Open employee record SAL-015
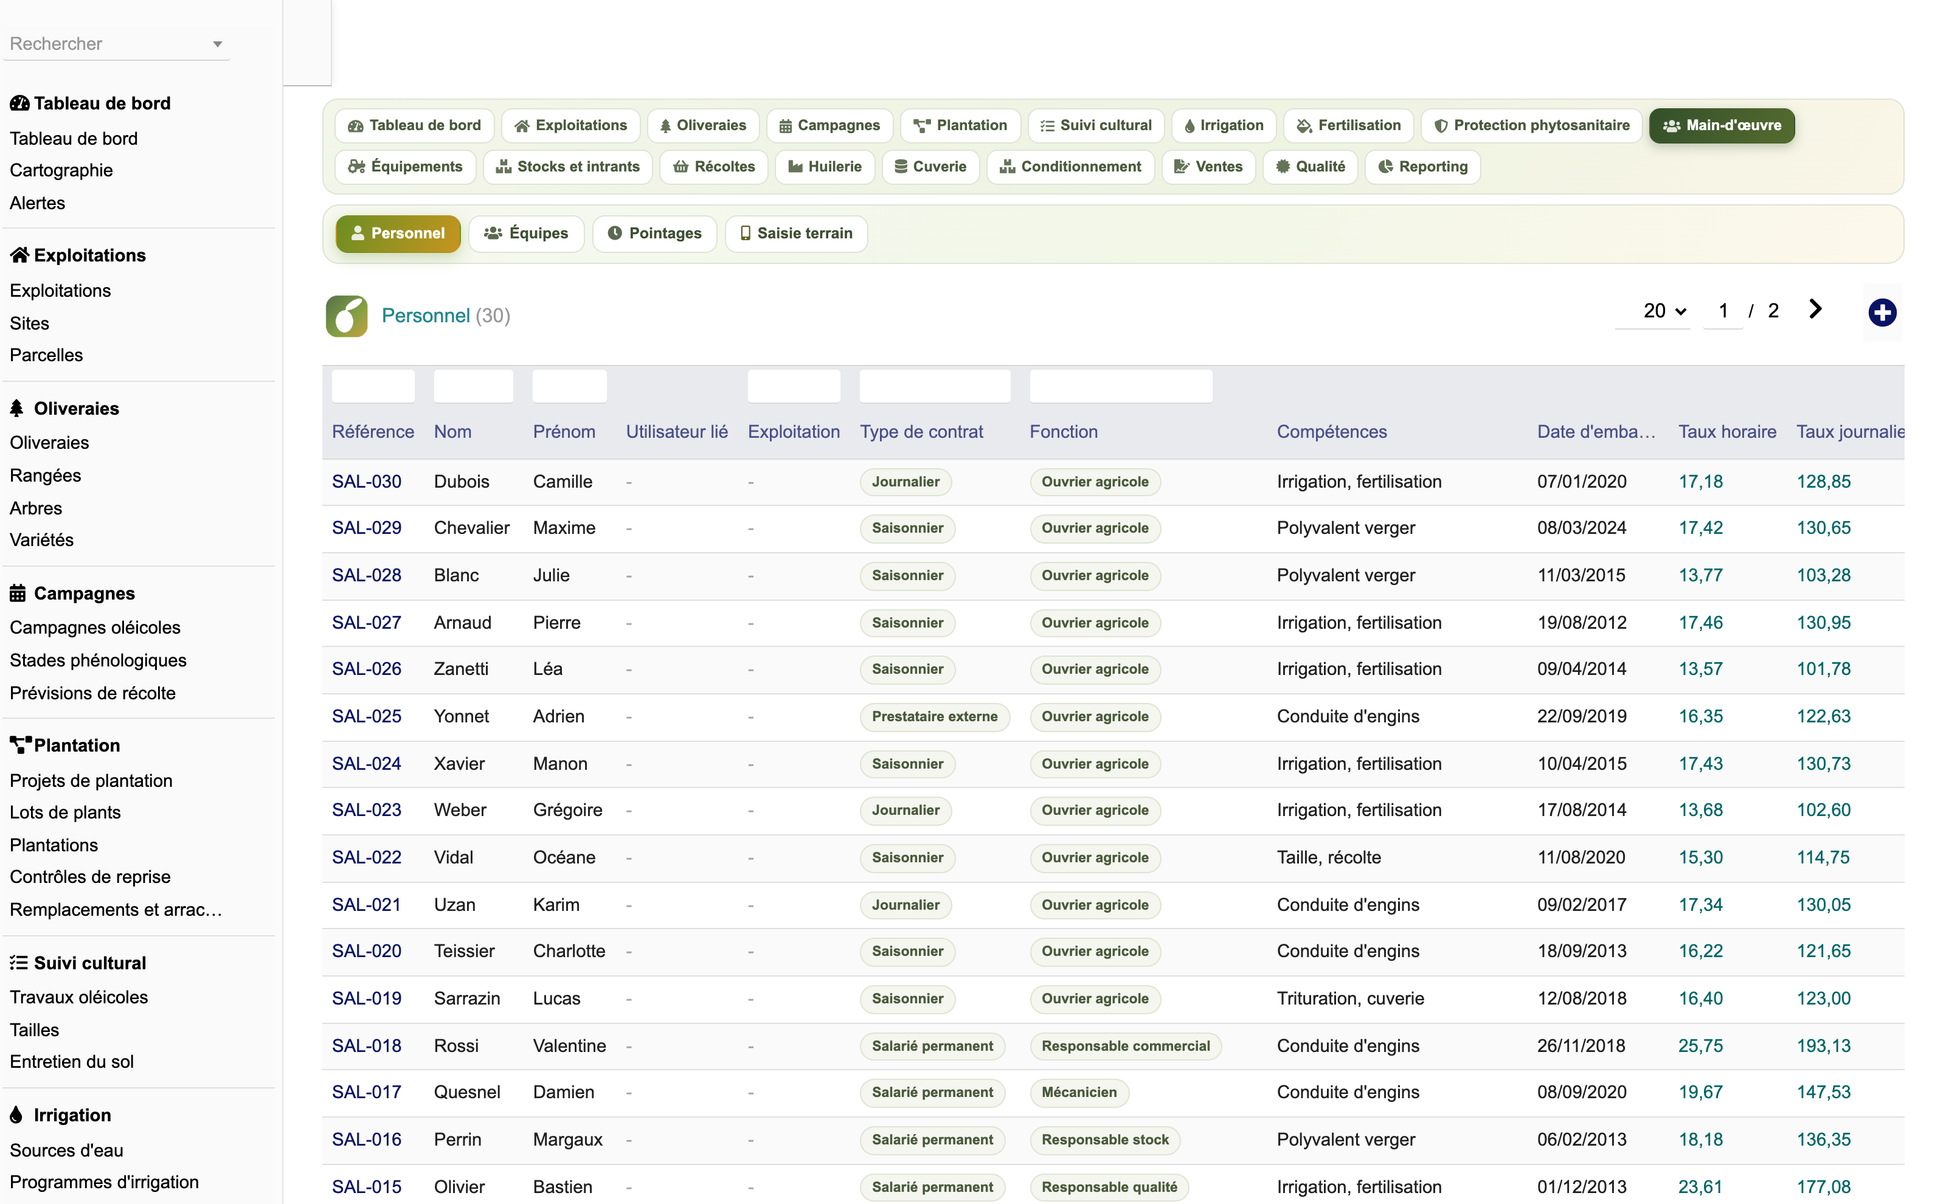The width and height of the screenshot is (1946, 1204). pyautogui.click(x=367, y=1187)
